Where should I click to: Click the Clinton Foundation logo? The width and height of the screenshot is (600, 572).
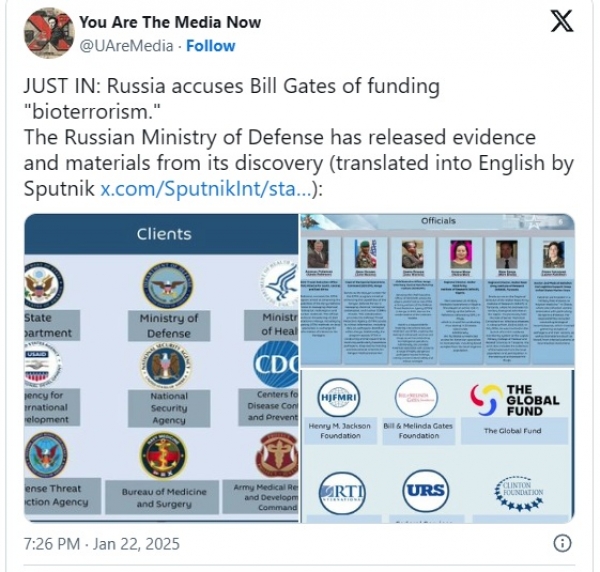(519, 494)
